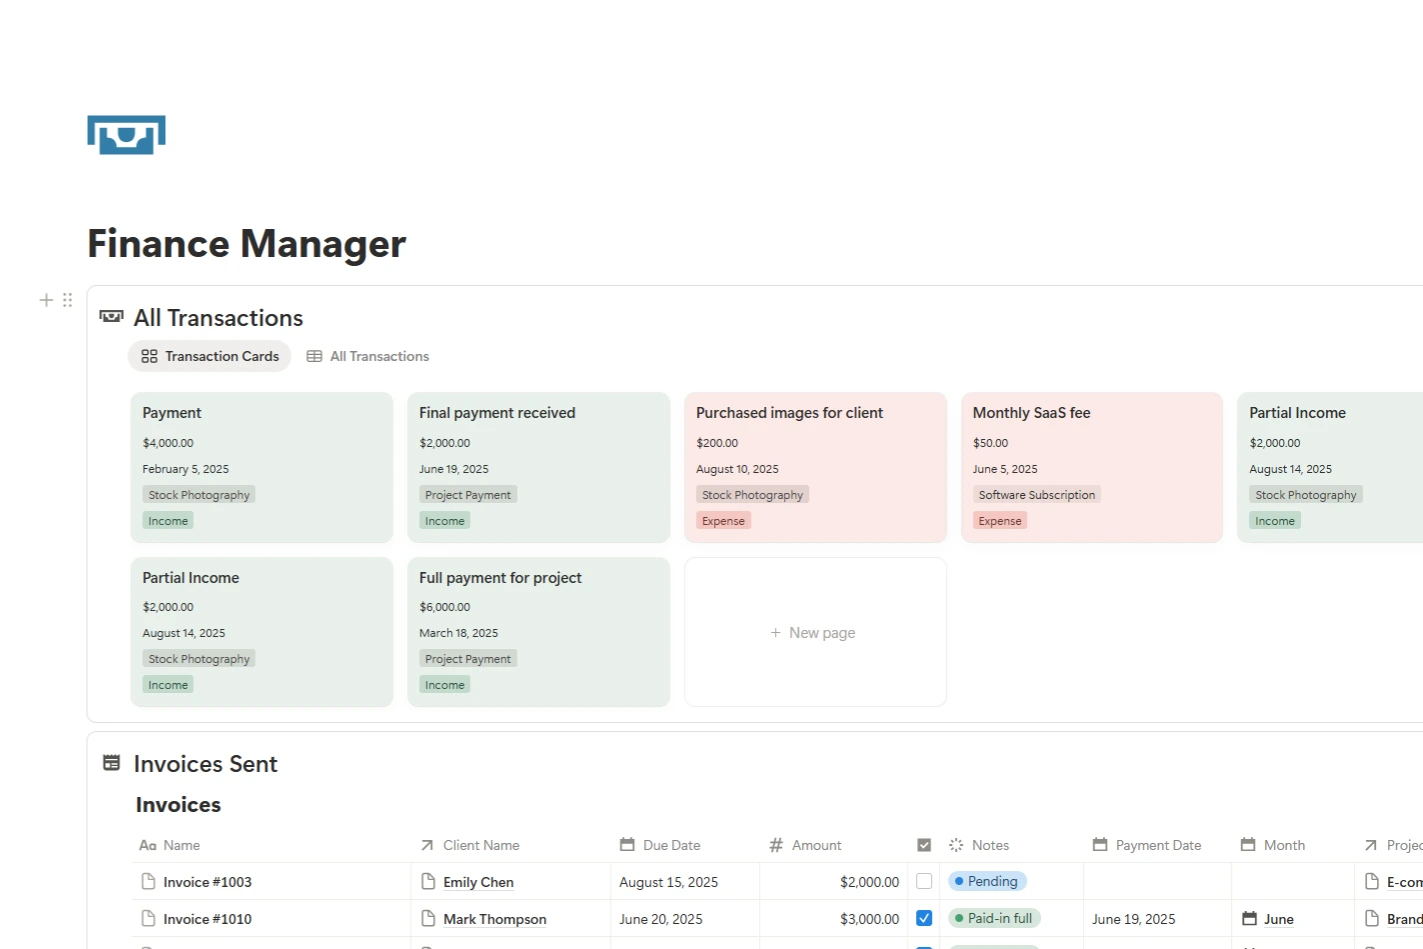Viewport: 1423px width, 949px height.
Task: Click New page to add a transaction
Action: tap(814, 633)
